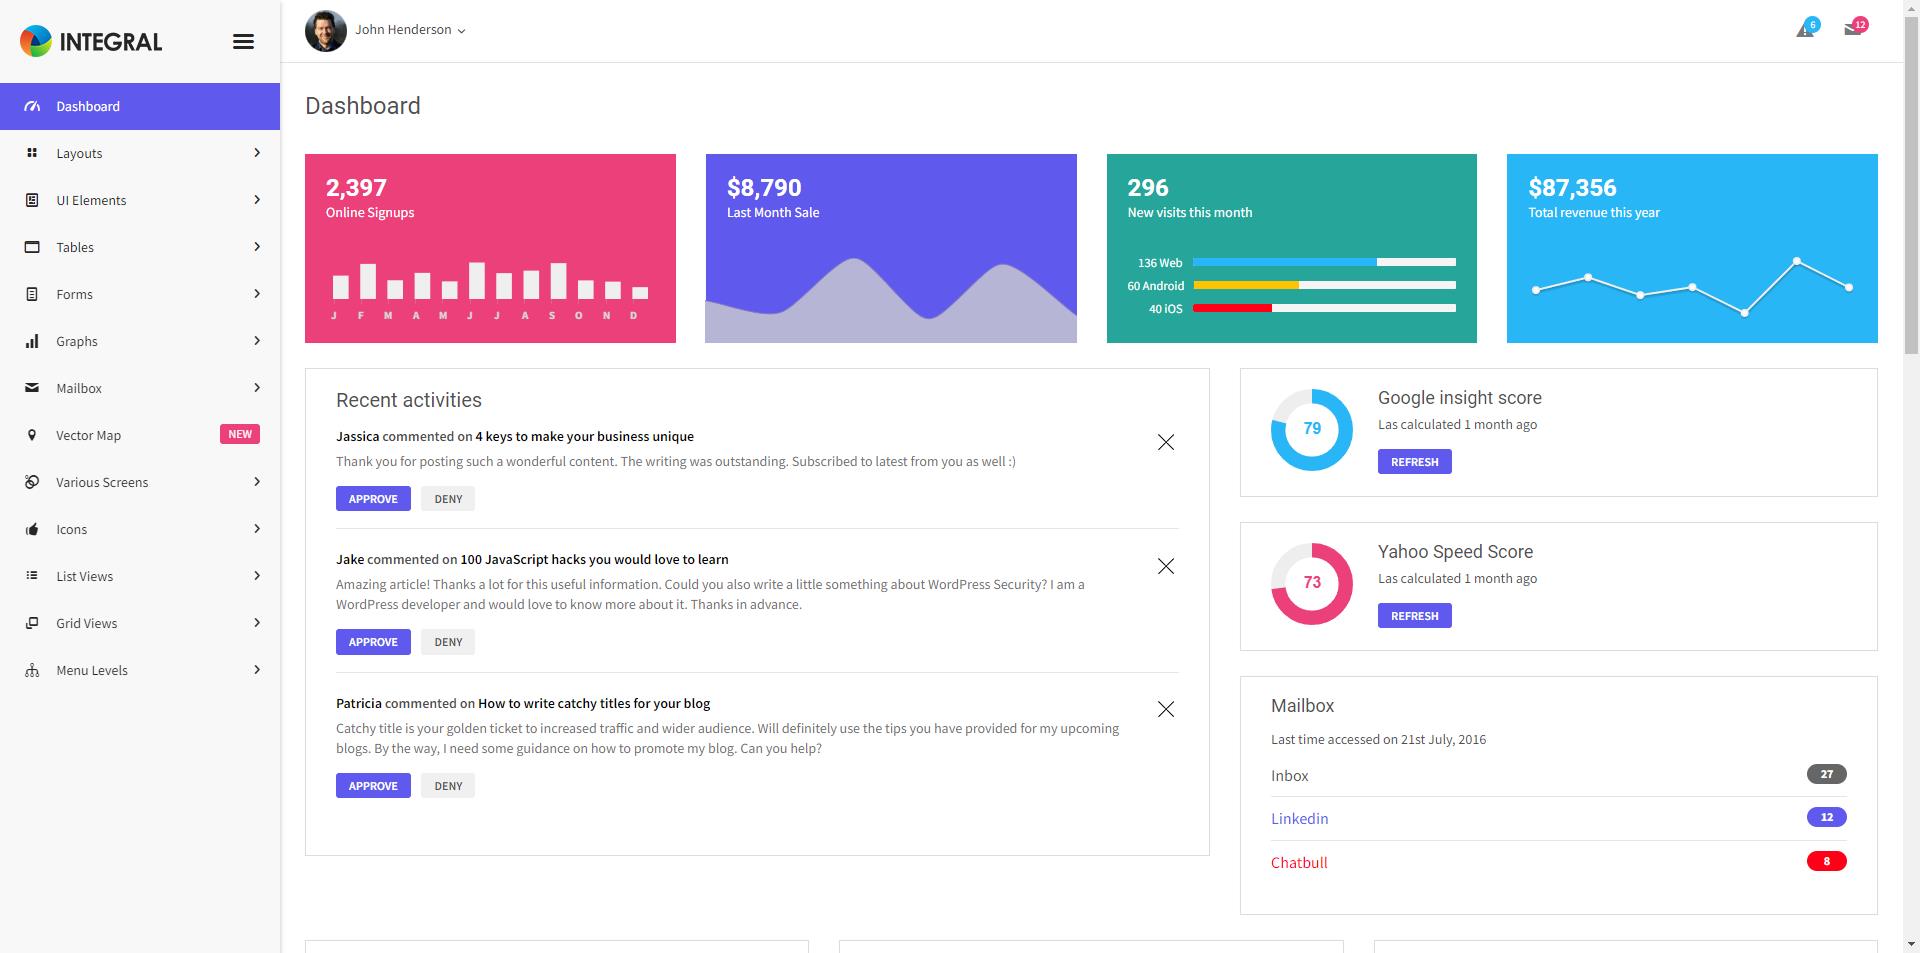Expand the Graphs submenu chevron
The image size is (1920, 953).
(x=257, y=341)
